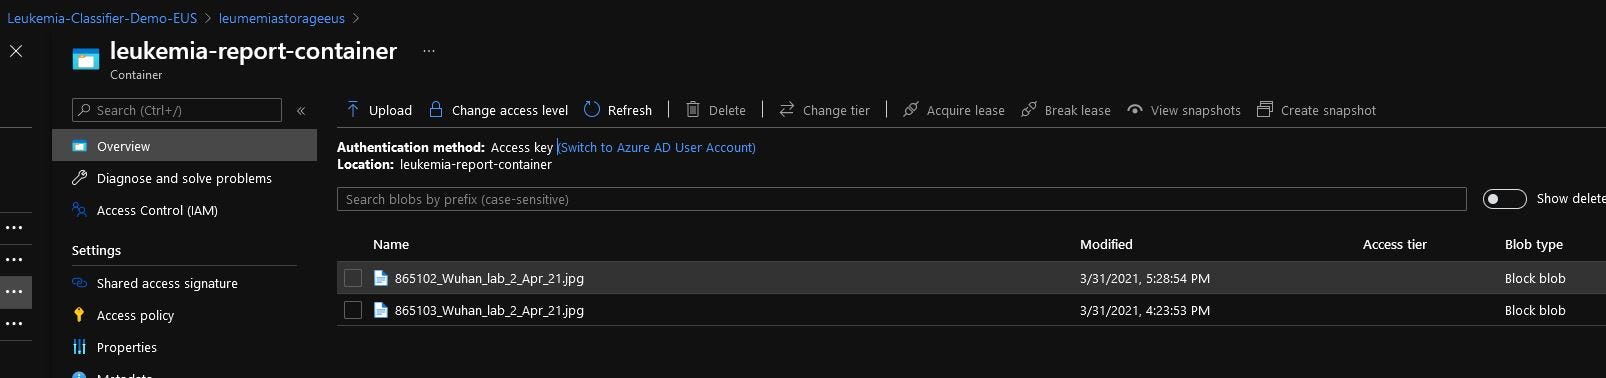This screenshot has width=1606, height=378.
Task: Click the Properties bars icon
Action: 79,347
